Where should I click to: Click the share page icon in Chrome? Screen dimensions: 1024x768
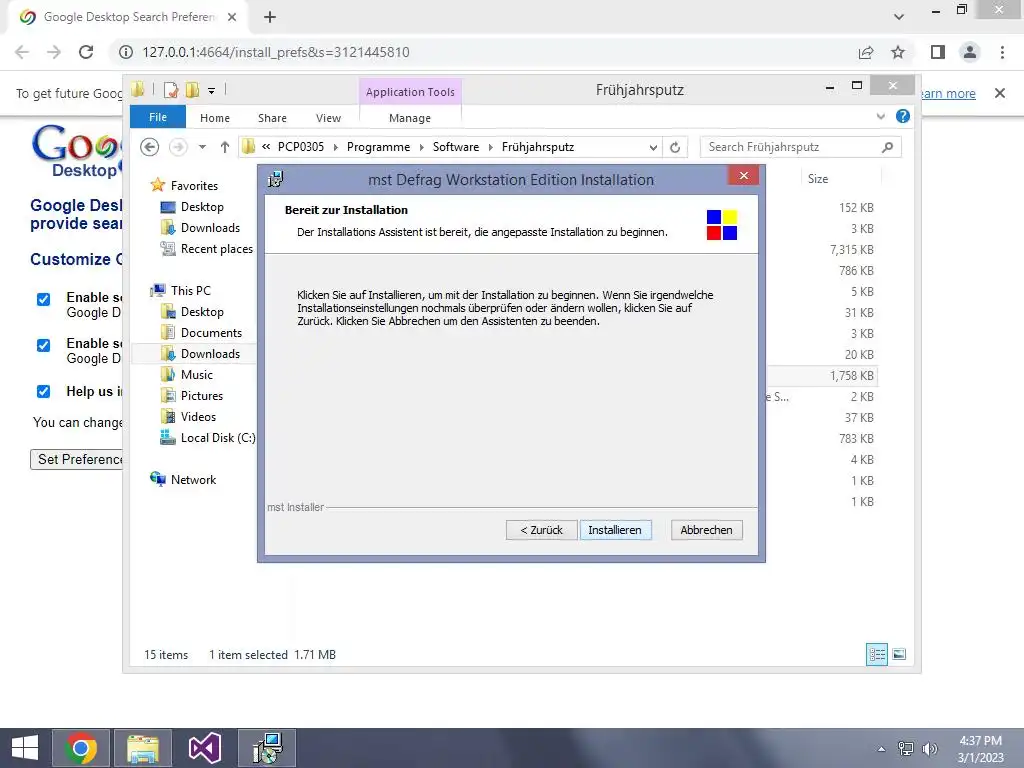[866, 52]
